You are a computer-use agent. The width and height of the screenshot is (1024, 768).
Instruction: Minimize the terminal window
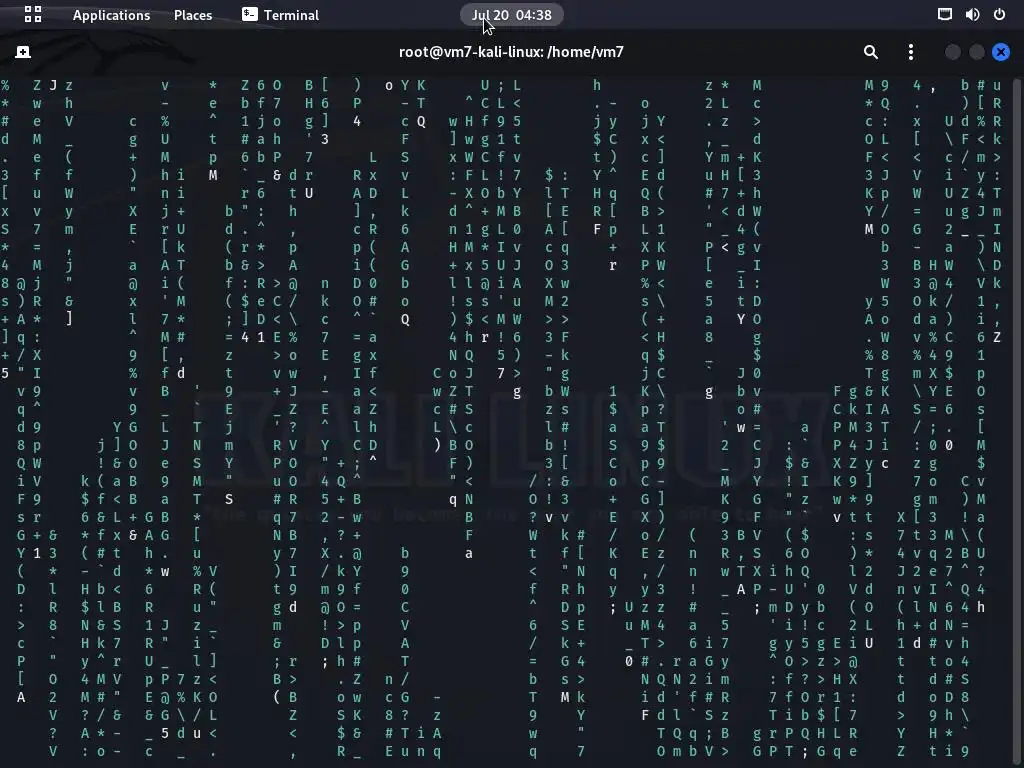point(953,52)
